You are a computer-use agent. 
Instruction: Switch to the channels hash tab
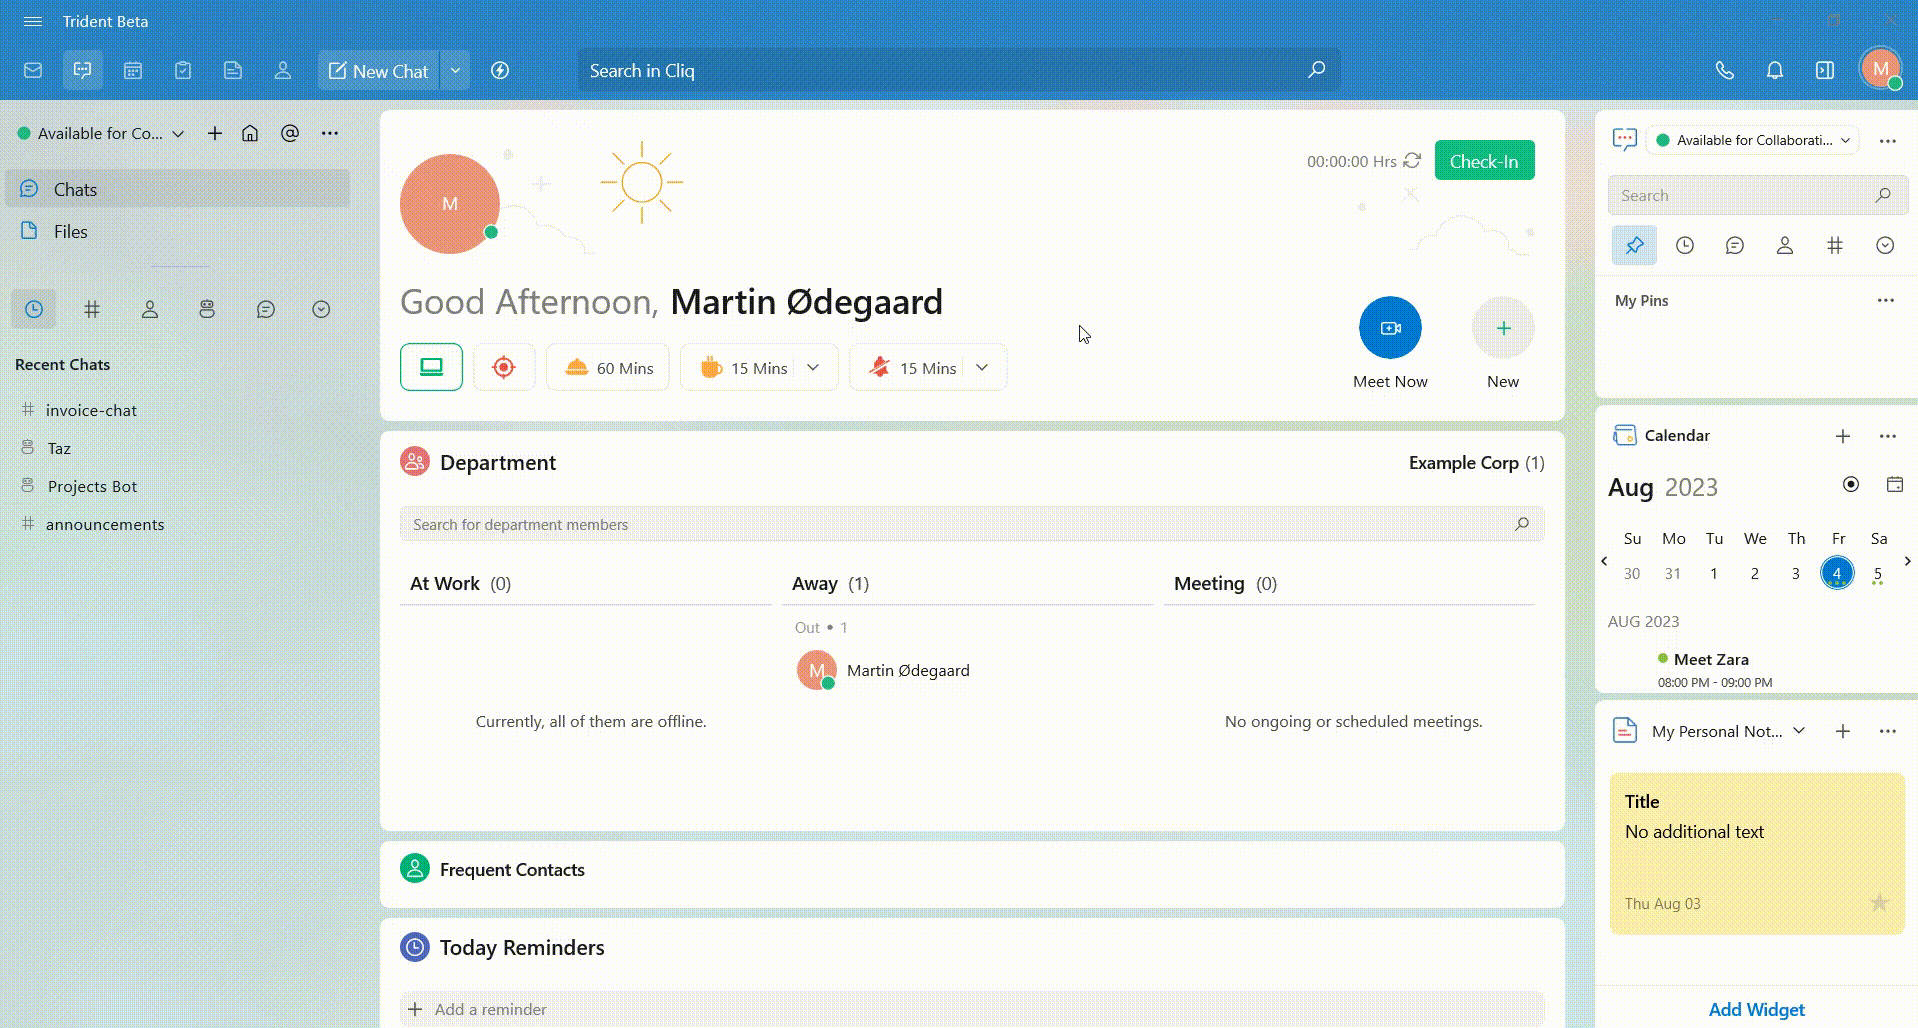[x=92, y=310]
